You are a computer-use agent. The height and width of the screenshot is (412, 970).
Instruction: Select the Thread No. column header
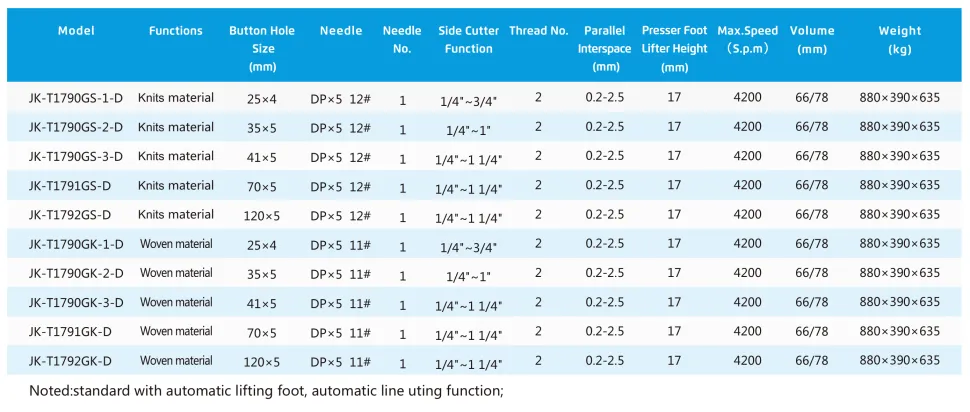pyautogui.click(x=538, y=31)
